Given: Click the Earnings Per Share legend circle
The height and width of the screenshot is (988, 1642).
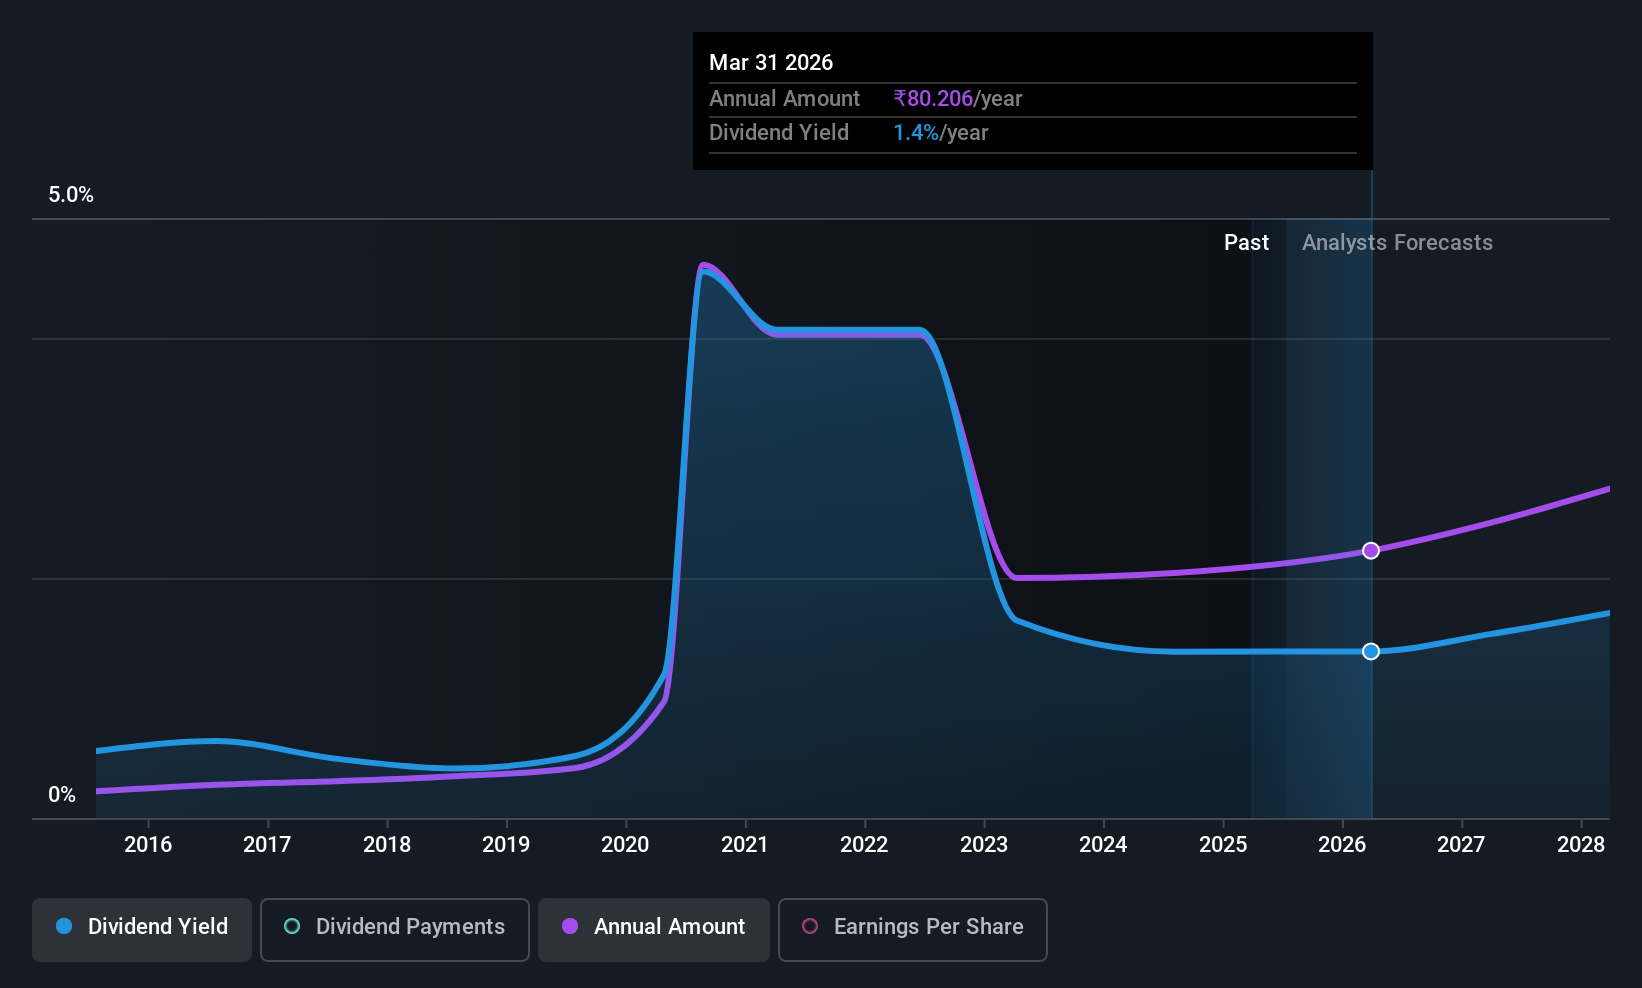Looking at the screenshot, I should tap(810, 926).
